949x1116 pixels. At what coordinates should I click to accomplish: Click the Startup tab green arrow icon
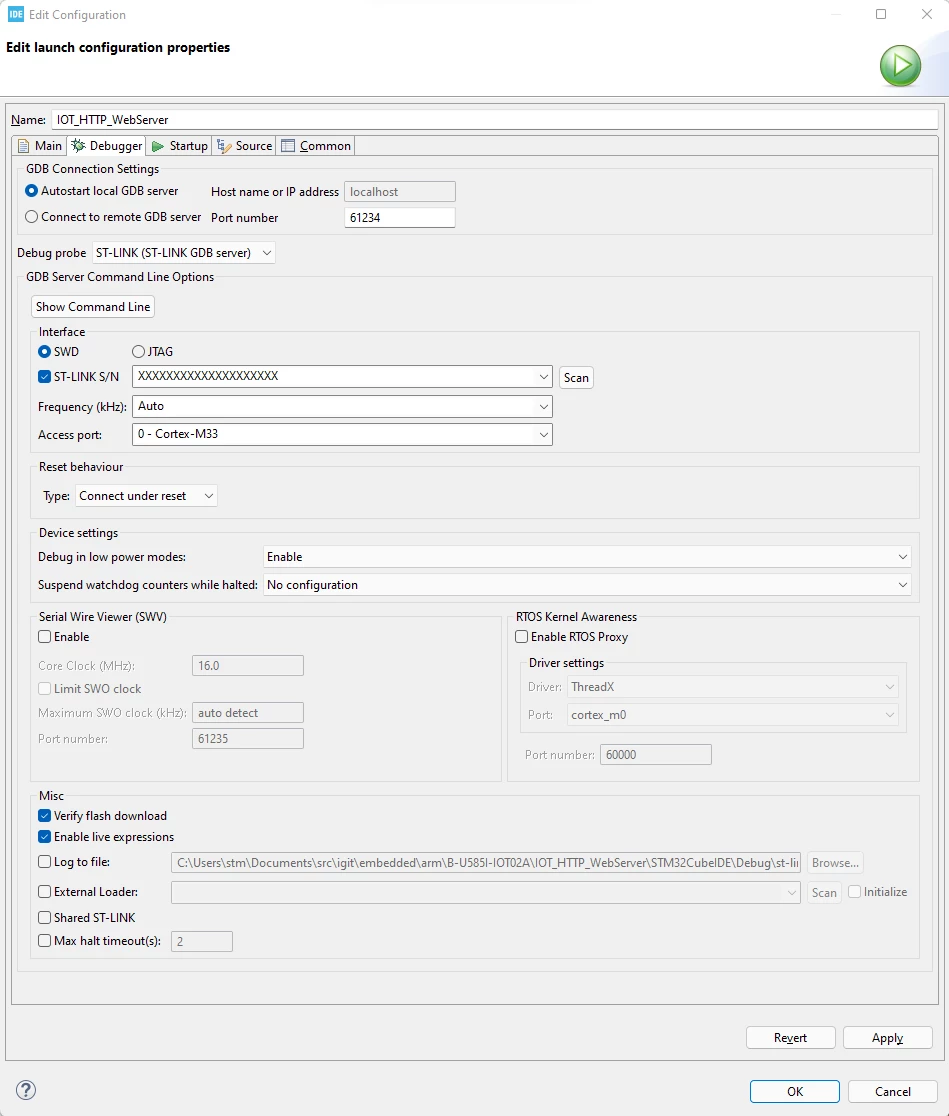[158, 146]
